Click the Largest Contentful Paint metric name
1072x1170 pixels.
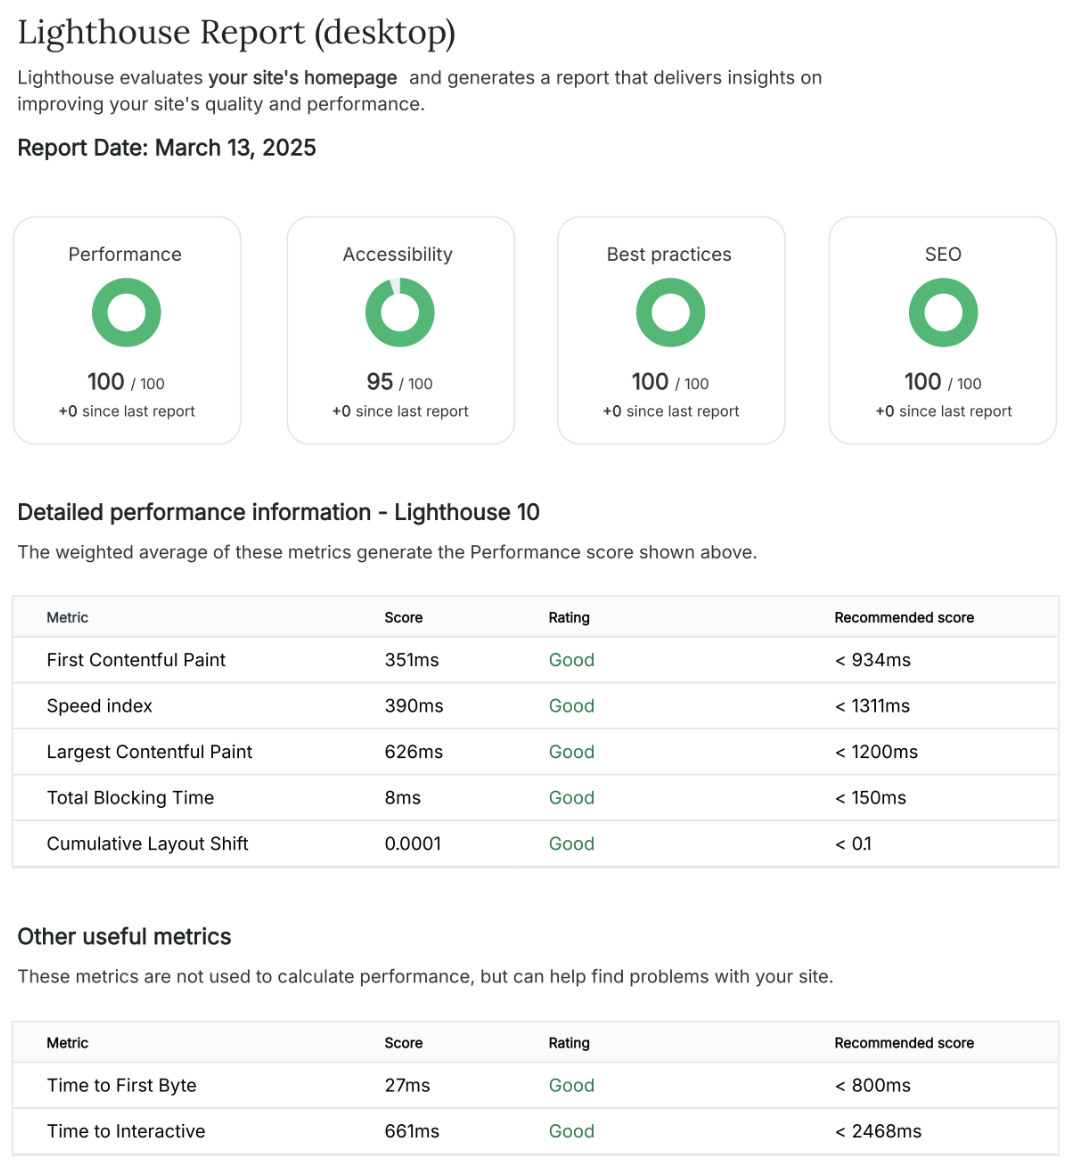[149, 752]
